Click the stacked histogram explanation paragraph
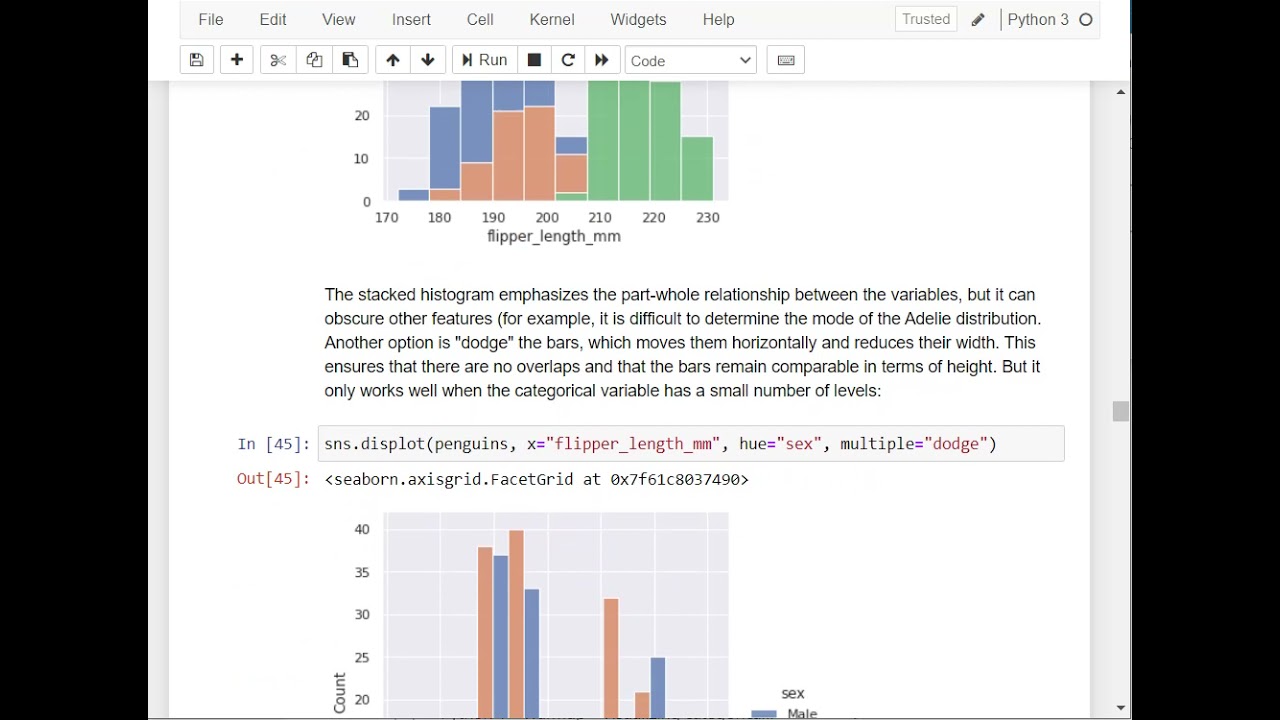Screen dimensions: 1280x720 [683, 343]
